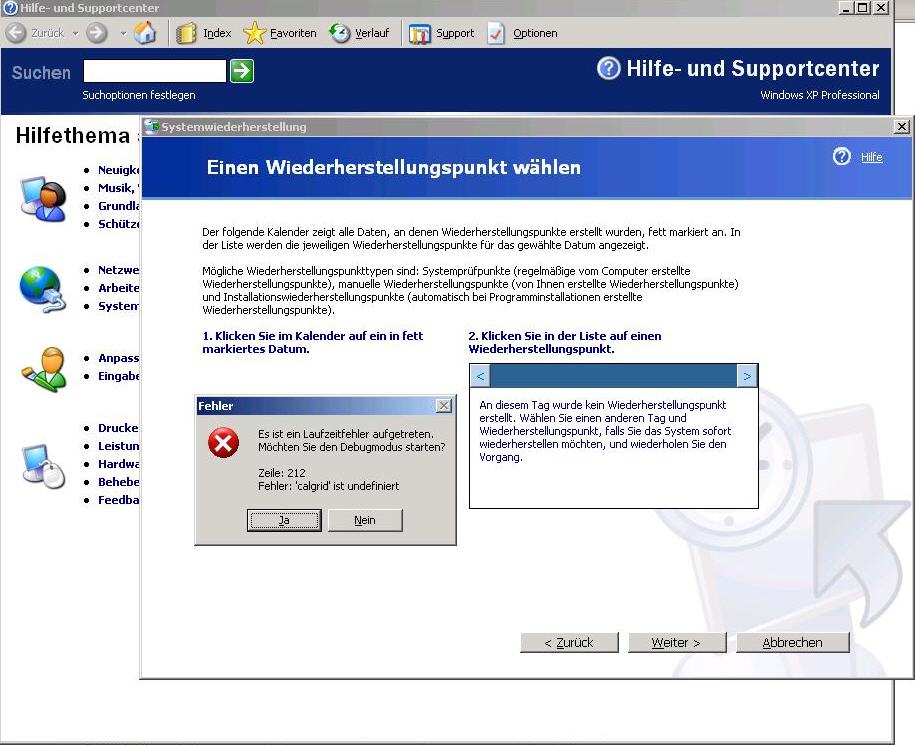
Task: Open the Behebe... help topic link
Action: point(118,482)
